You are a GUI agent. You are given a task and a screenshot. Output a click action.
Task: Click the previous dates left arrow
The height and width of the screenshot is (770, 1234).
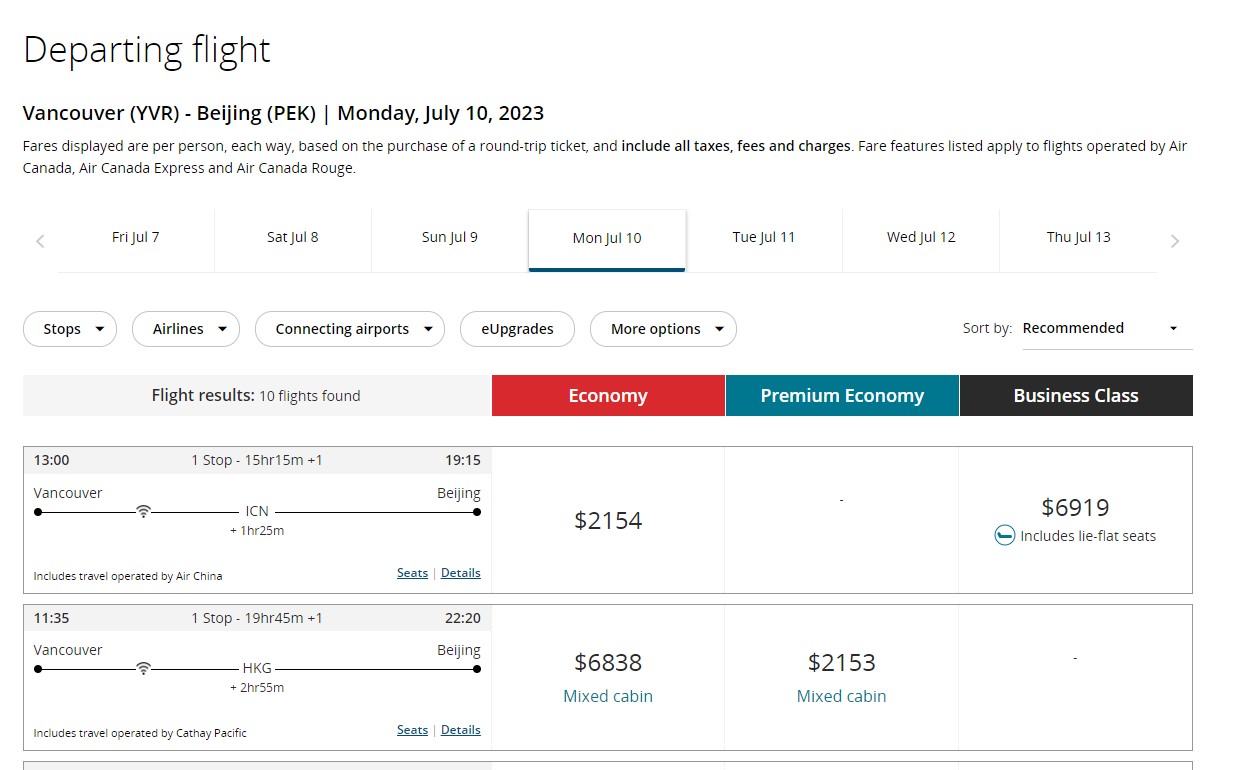(x=40, y=241)
